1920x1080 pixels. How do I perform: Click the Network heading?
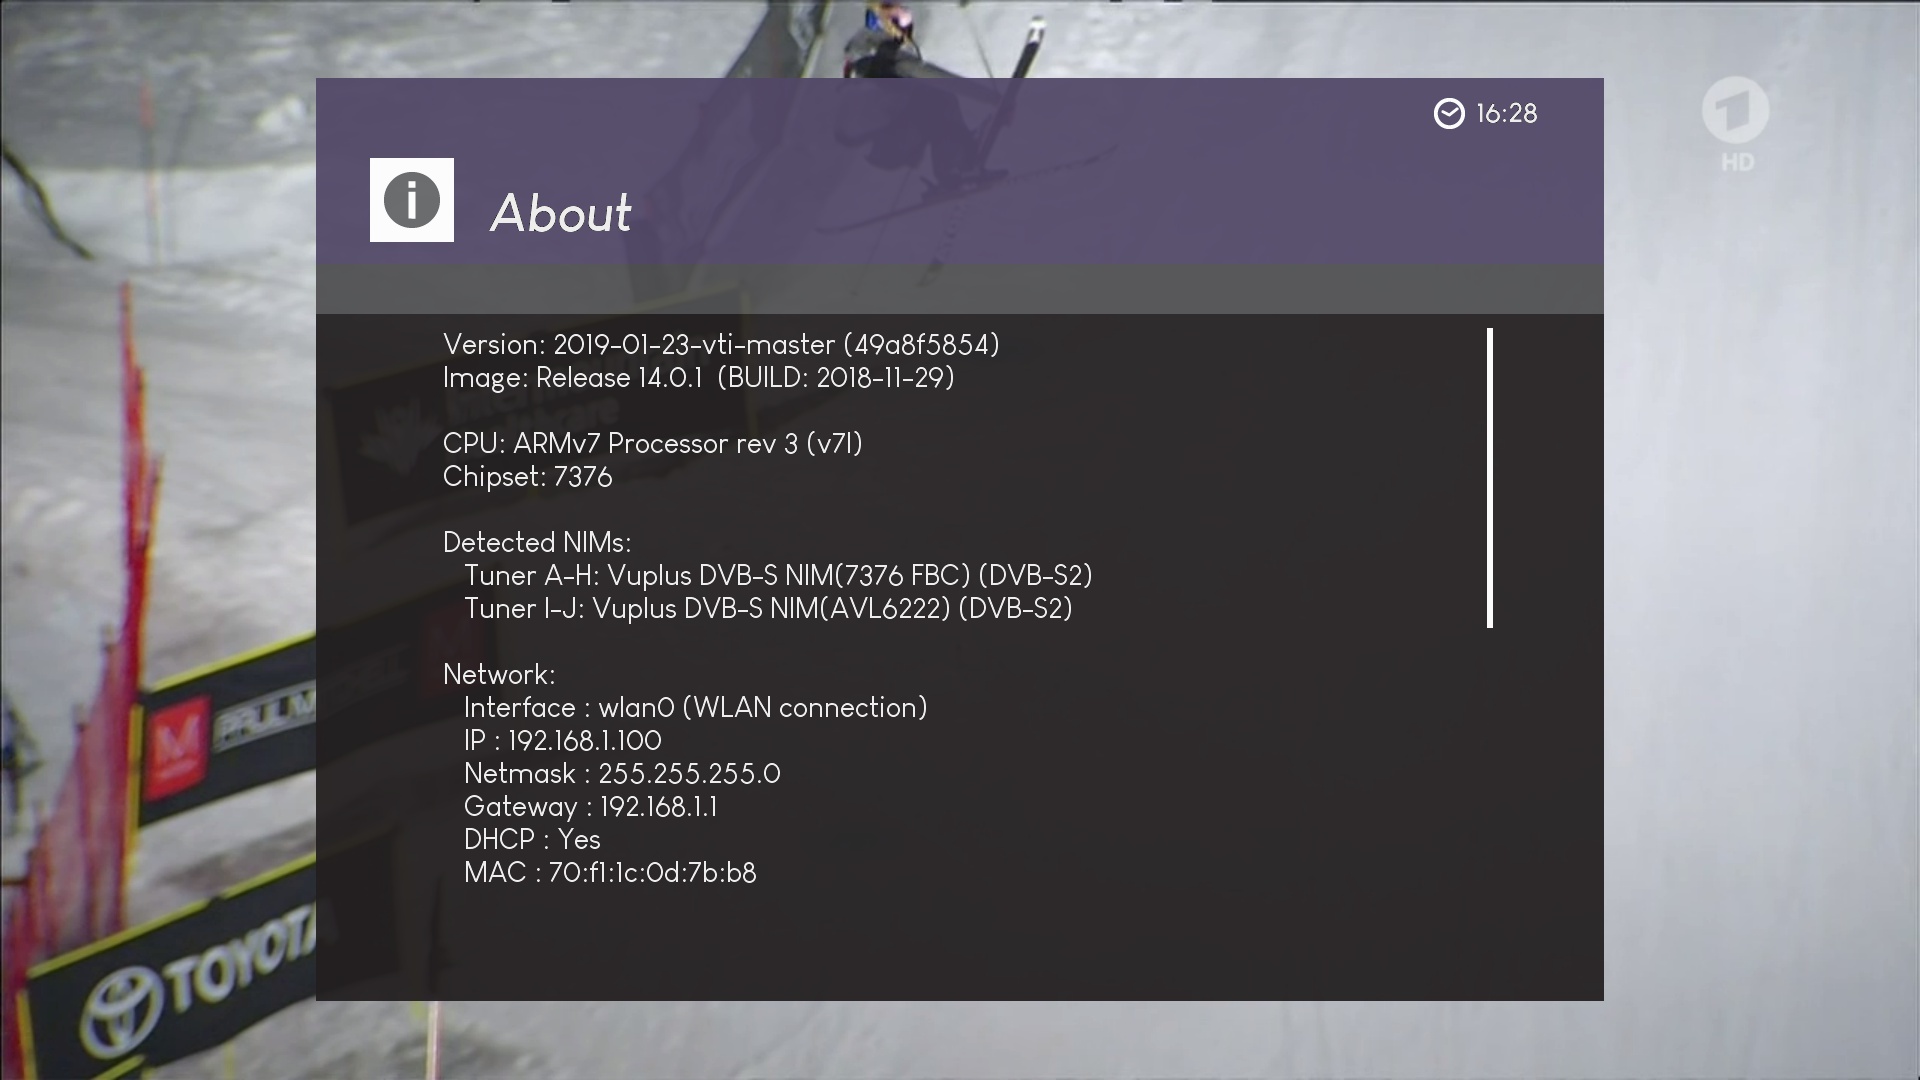pos(499,675)
